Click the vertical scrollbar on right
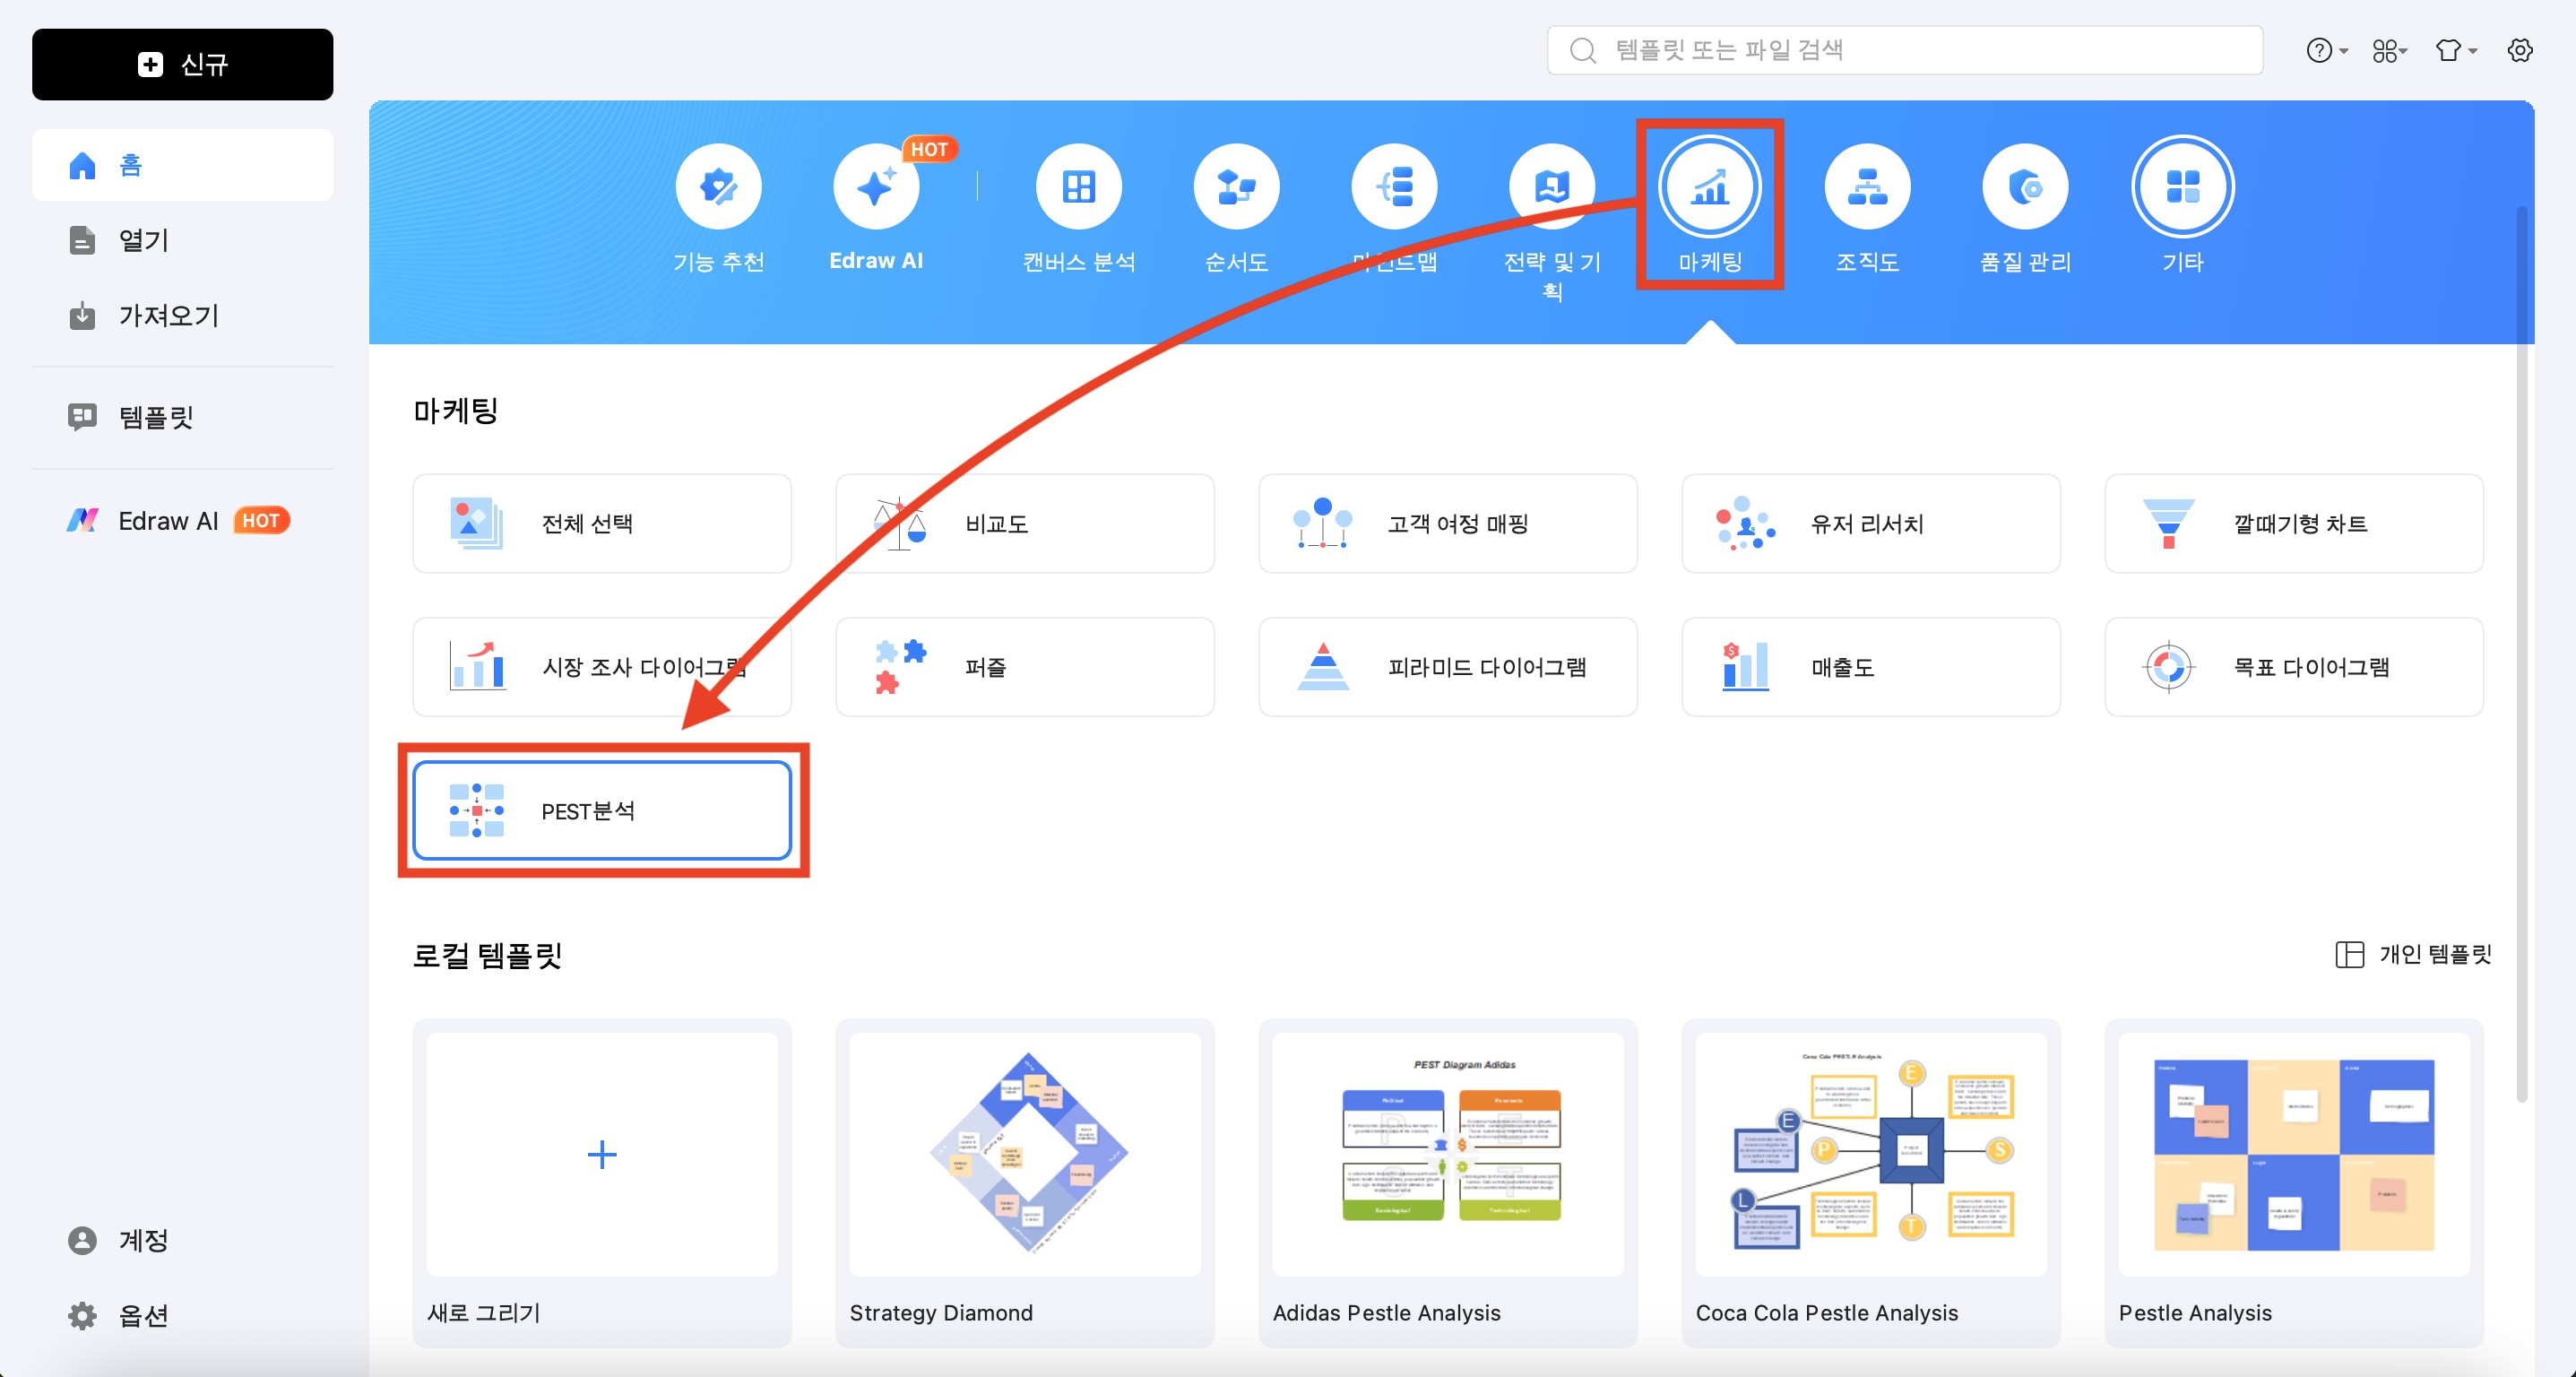Screen dimensions: 2576x1377 (2521, 650)
